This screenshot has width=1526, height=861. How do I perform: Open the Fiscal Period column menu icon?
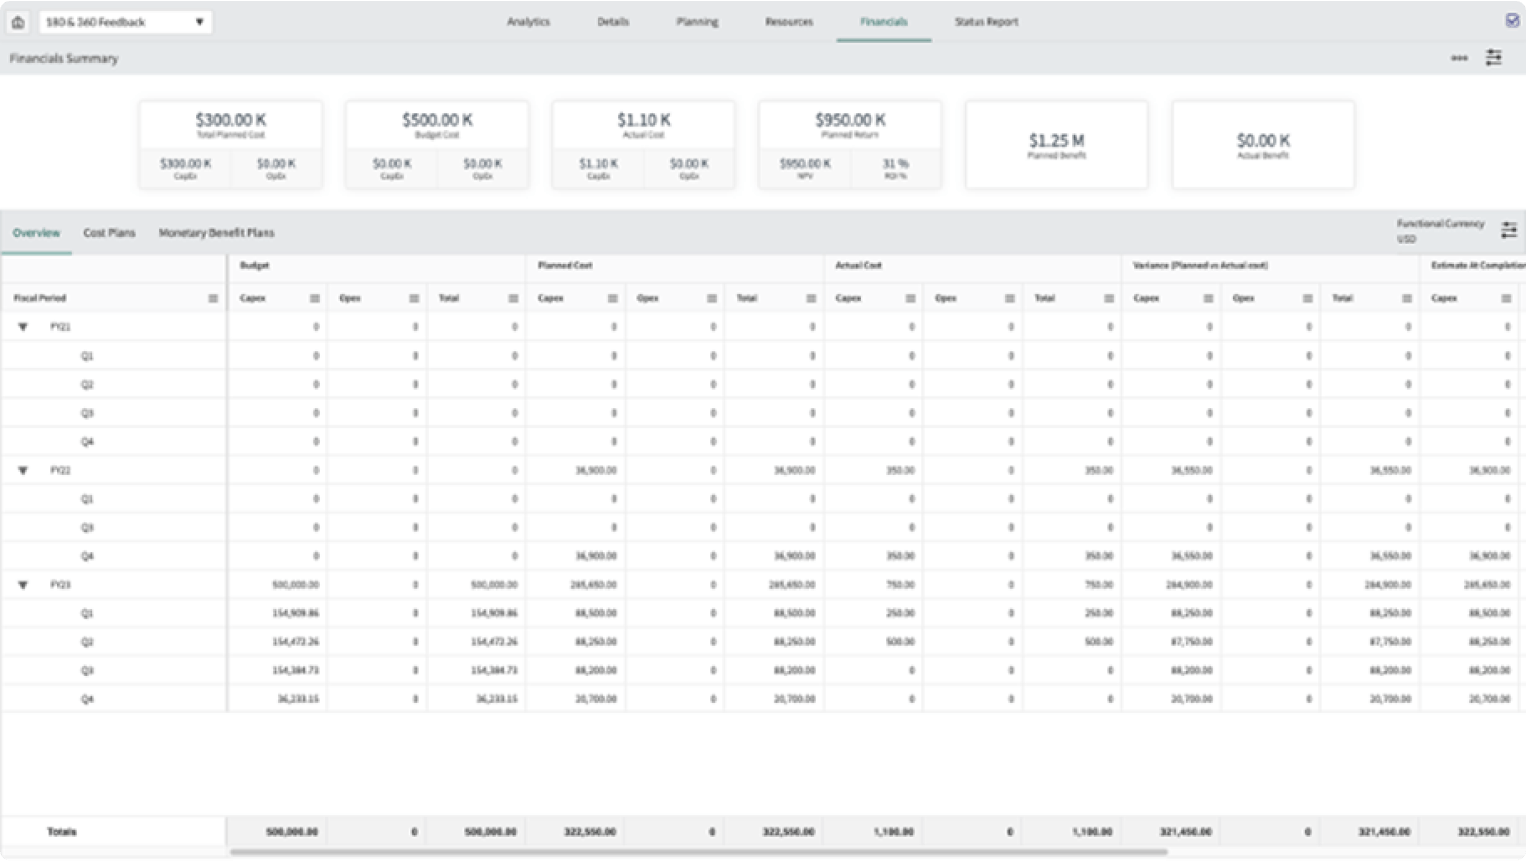click(x=213, y=297)
